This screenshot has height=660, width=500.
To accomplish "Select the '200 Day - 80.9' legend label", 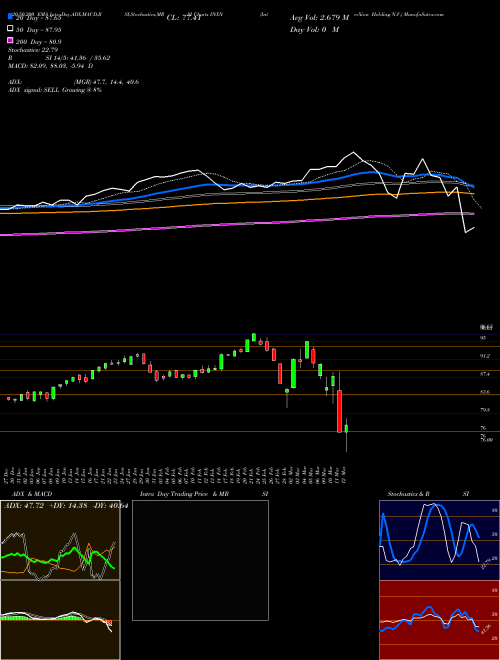I will coord(38,41).
